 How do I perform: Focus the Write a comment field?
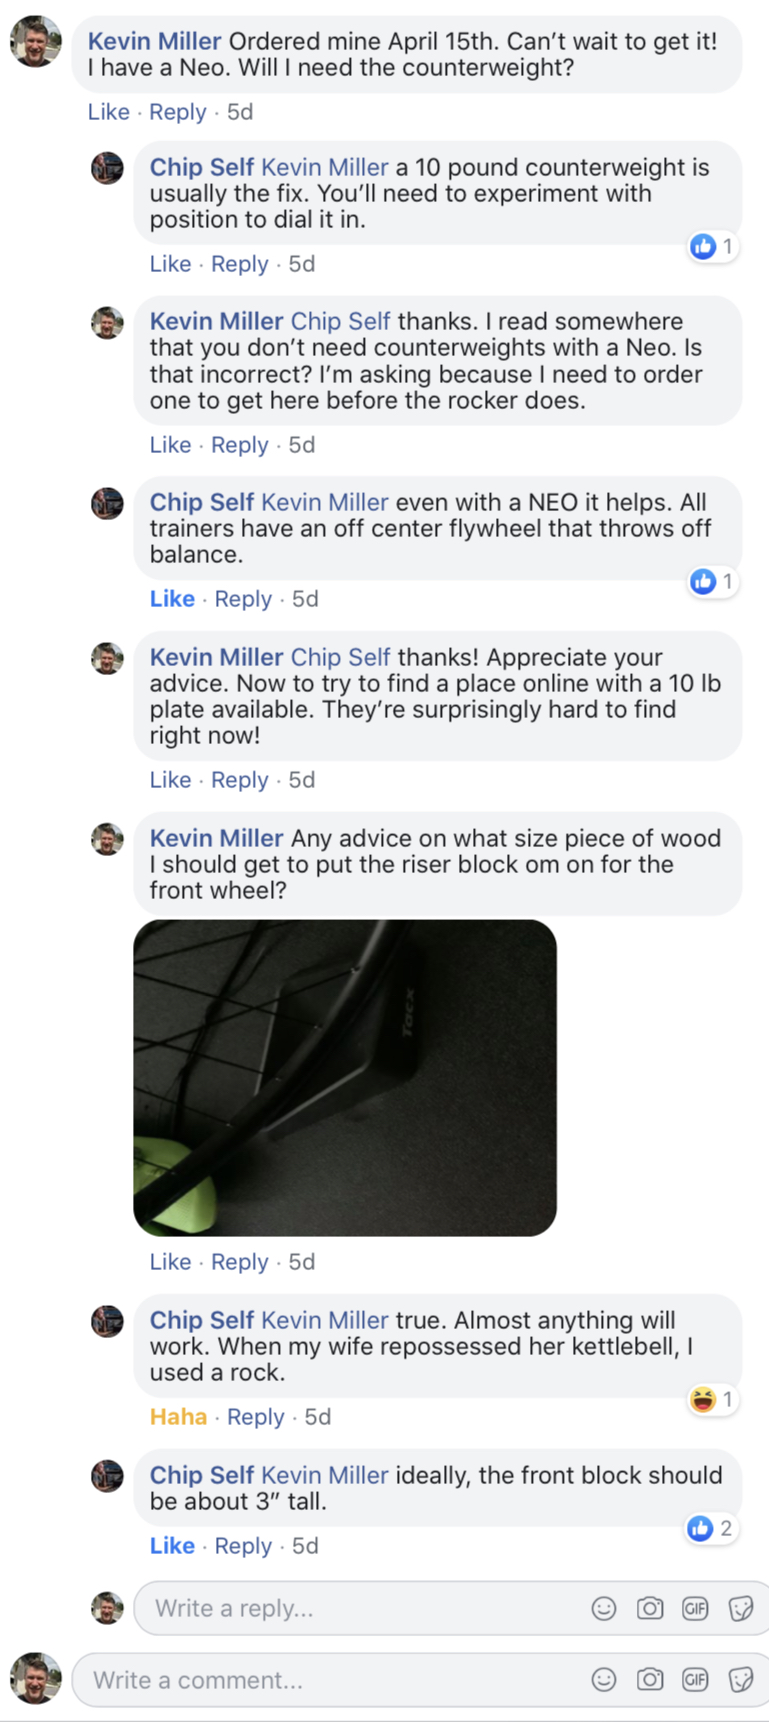pos(331,1680)
